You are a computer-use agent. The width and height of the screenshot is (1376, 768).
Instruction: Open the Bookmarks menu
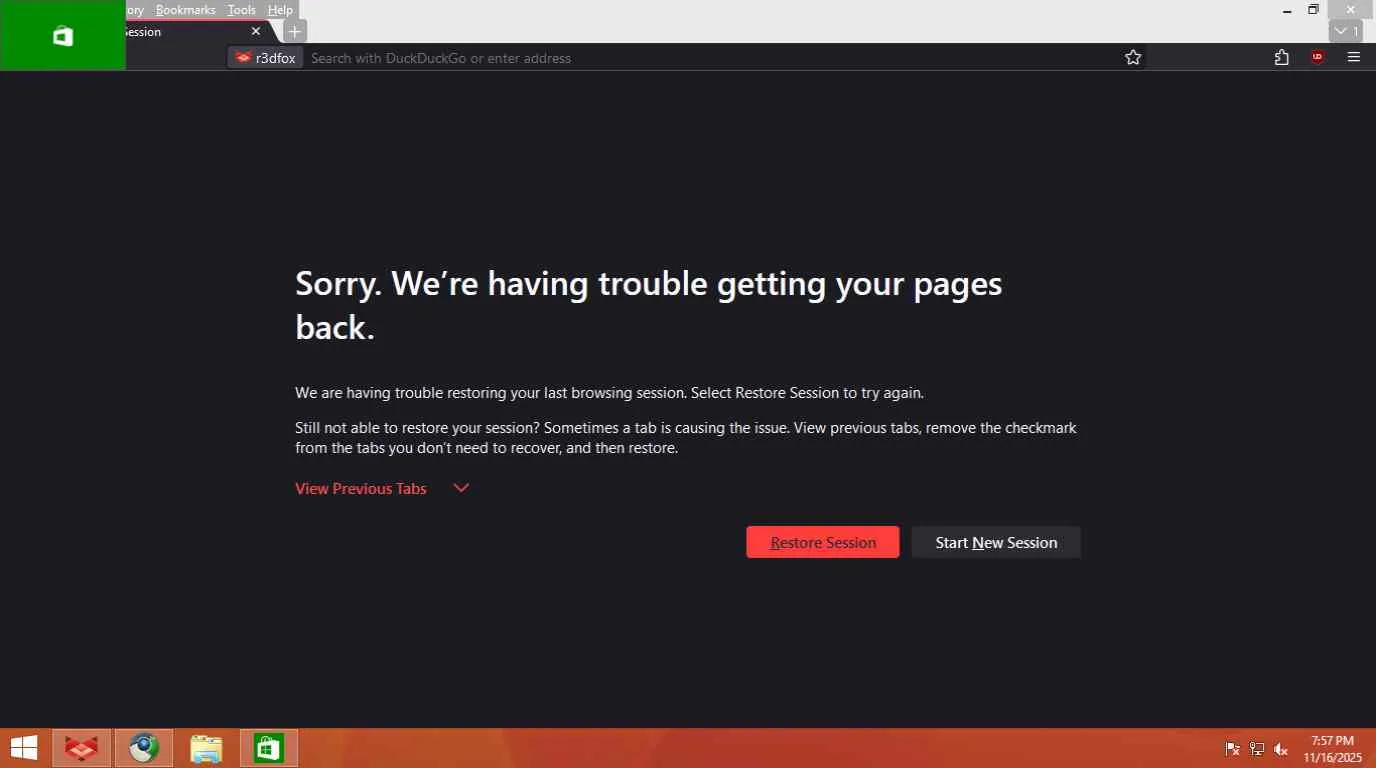[x=185, y=10]
